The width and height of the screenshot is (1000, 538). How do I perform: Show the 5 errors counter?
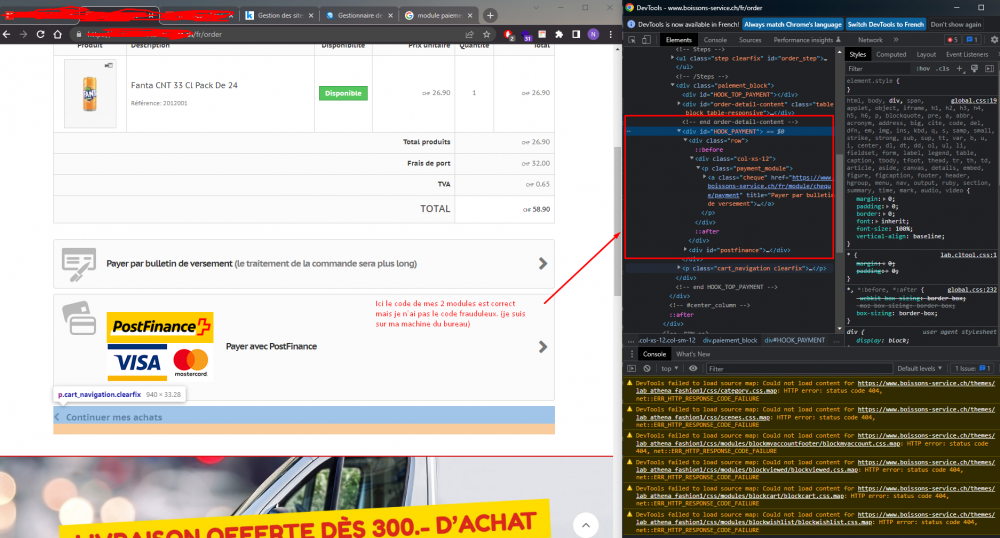(953, 40)
